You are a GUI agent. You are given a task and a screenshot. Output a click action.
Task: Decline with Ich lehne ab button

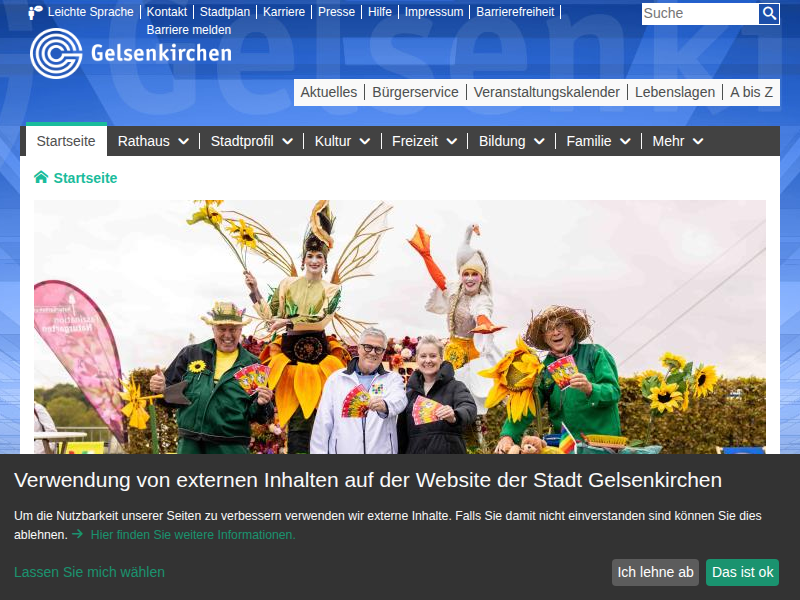[656, 572]
